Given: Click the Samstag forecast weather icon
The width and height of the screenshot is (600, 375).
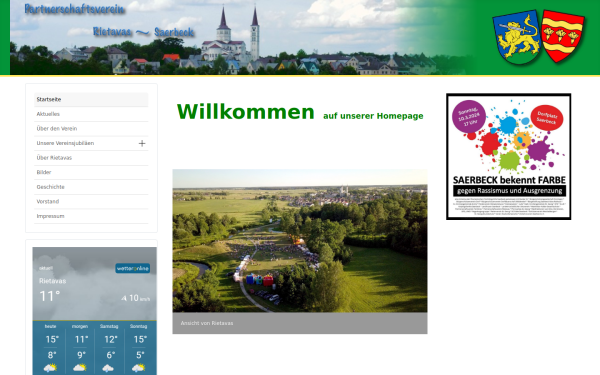Looking at the screenshot, I should click(109, 368).
